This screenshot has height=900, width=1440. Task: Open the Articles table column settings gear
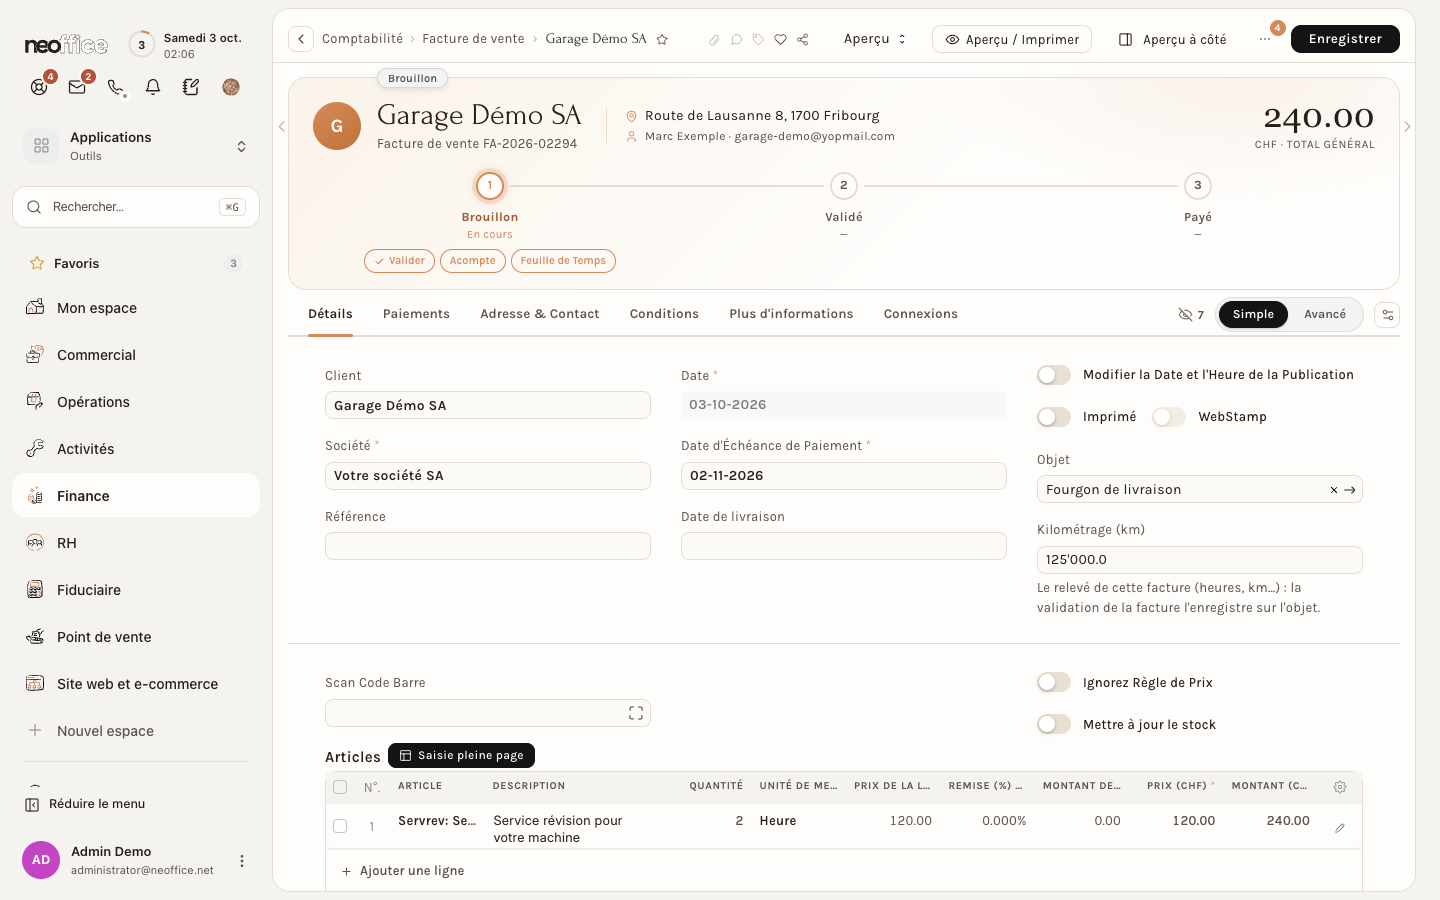coord(1340,787)
